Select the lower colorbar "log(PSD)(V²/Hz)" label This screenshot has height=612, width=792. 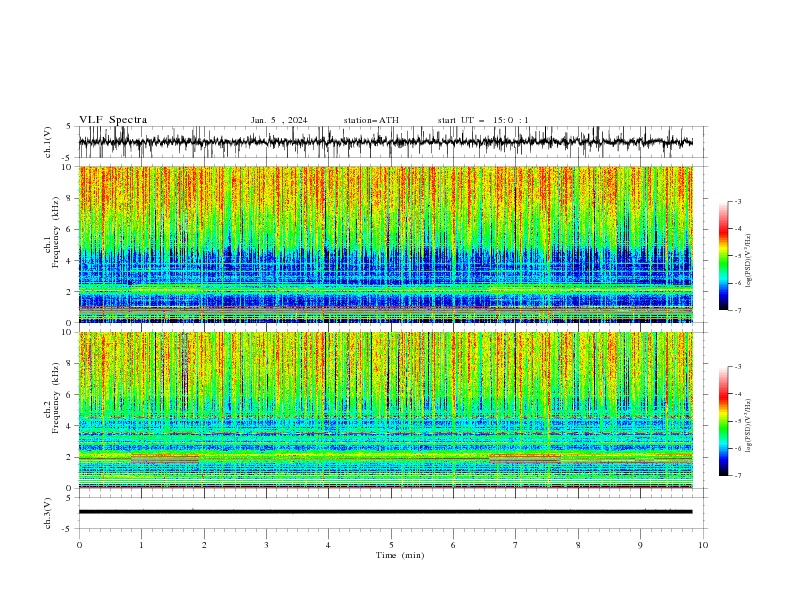pos(749,425)
